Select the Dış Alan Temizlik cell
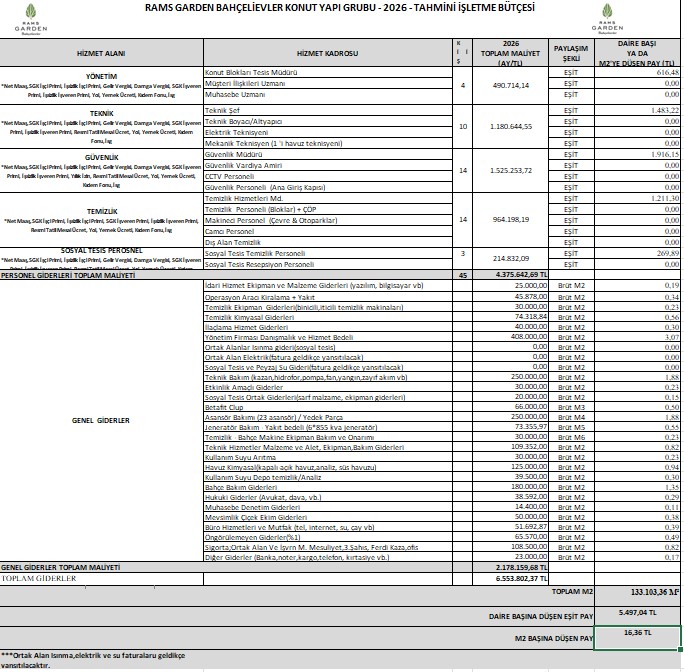Screen dimensions: 684x672 coord(328,242)
